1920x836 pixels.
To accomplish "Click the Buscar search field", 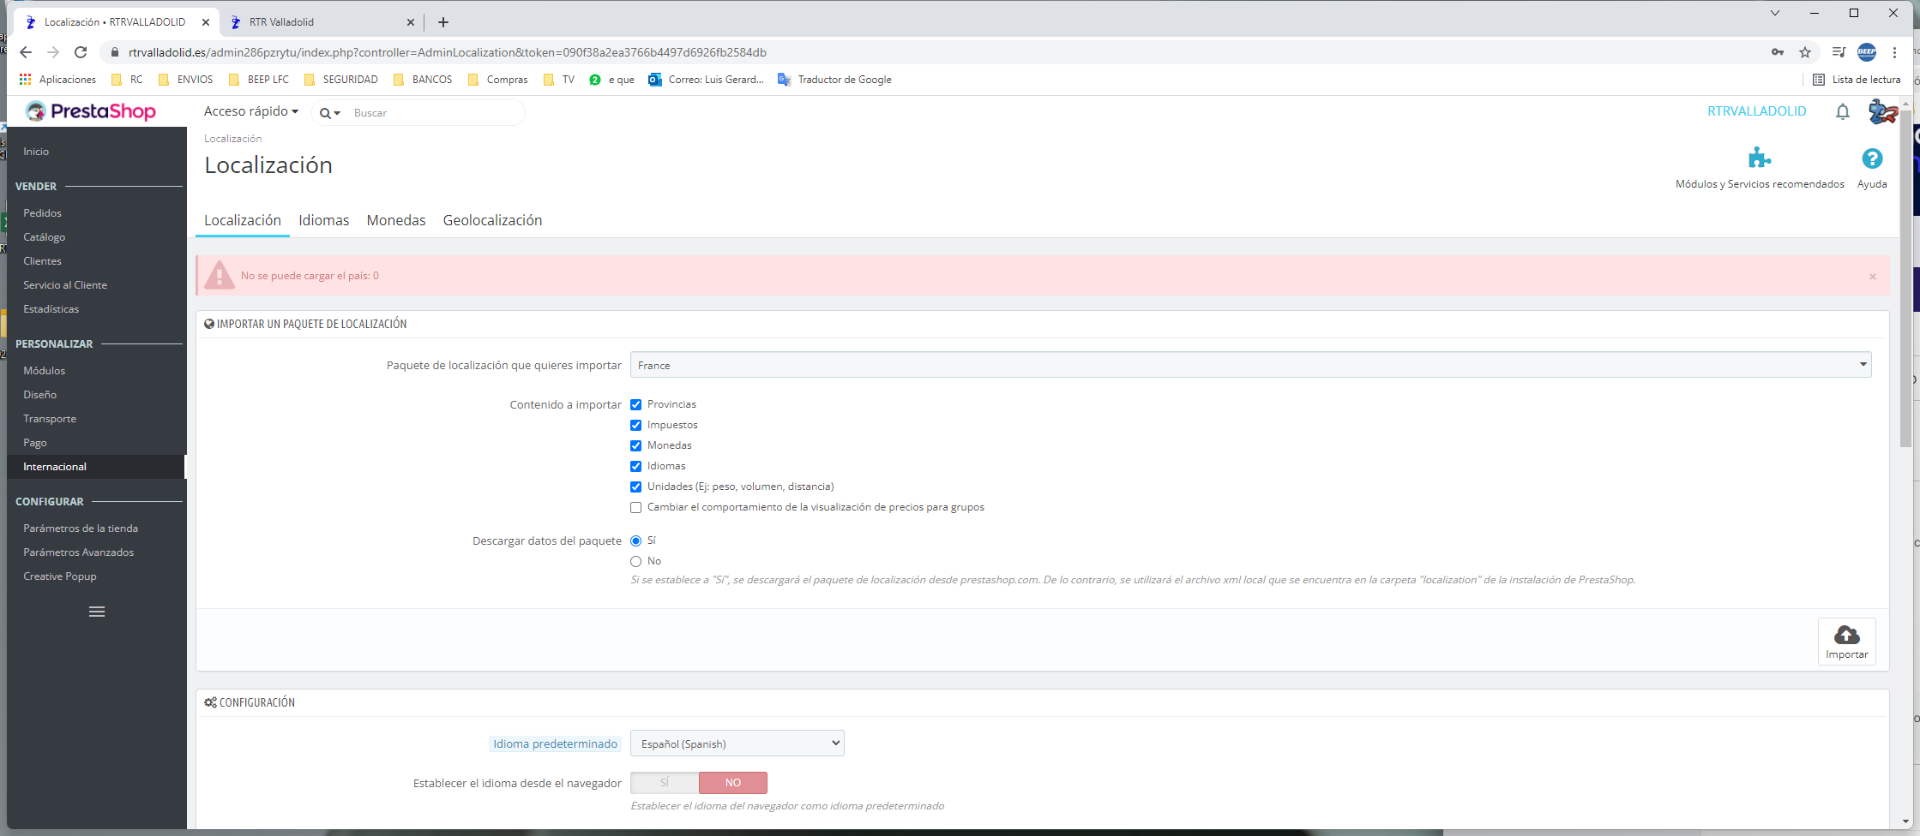I will click(x=435, y=113).
